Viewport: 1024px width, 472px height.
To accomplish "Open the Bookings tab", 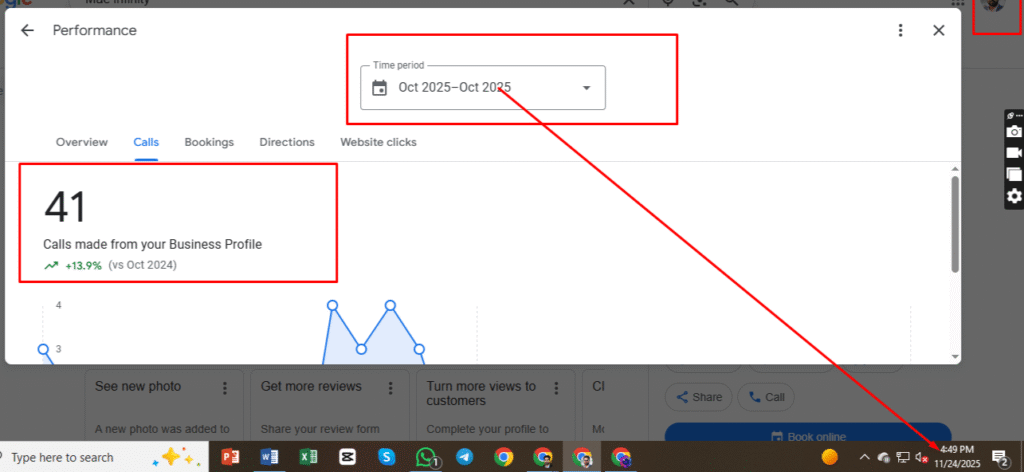I will pos(209,142).
